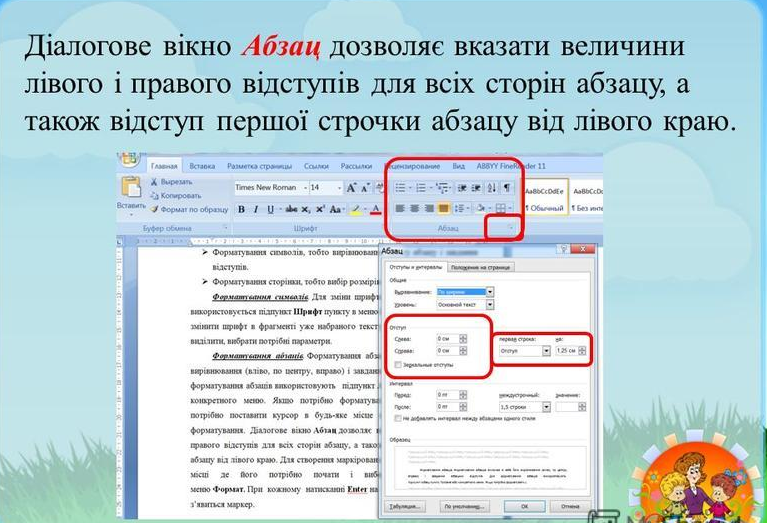767x523 pixels.
Task: Toggle the show paragraph marks ¶ icon
Action: tap(507, 188)
